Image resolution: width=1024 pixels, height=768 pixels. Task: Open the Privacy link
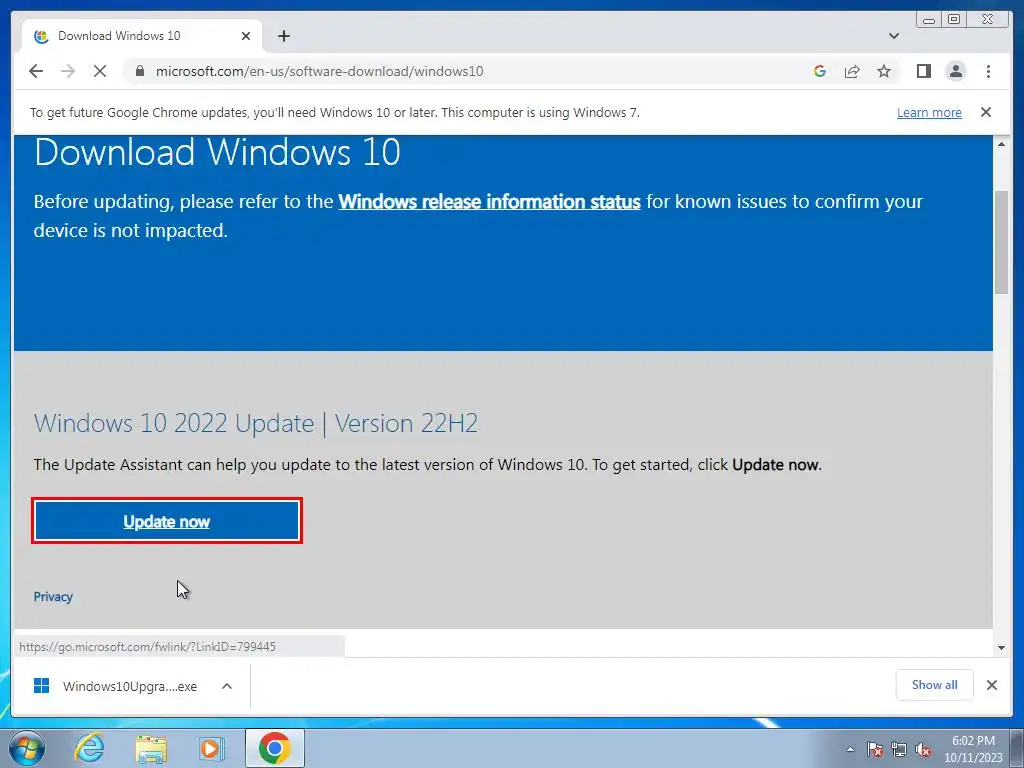53,596
